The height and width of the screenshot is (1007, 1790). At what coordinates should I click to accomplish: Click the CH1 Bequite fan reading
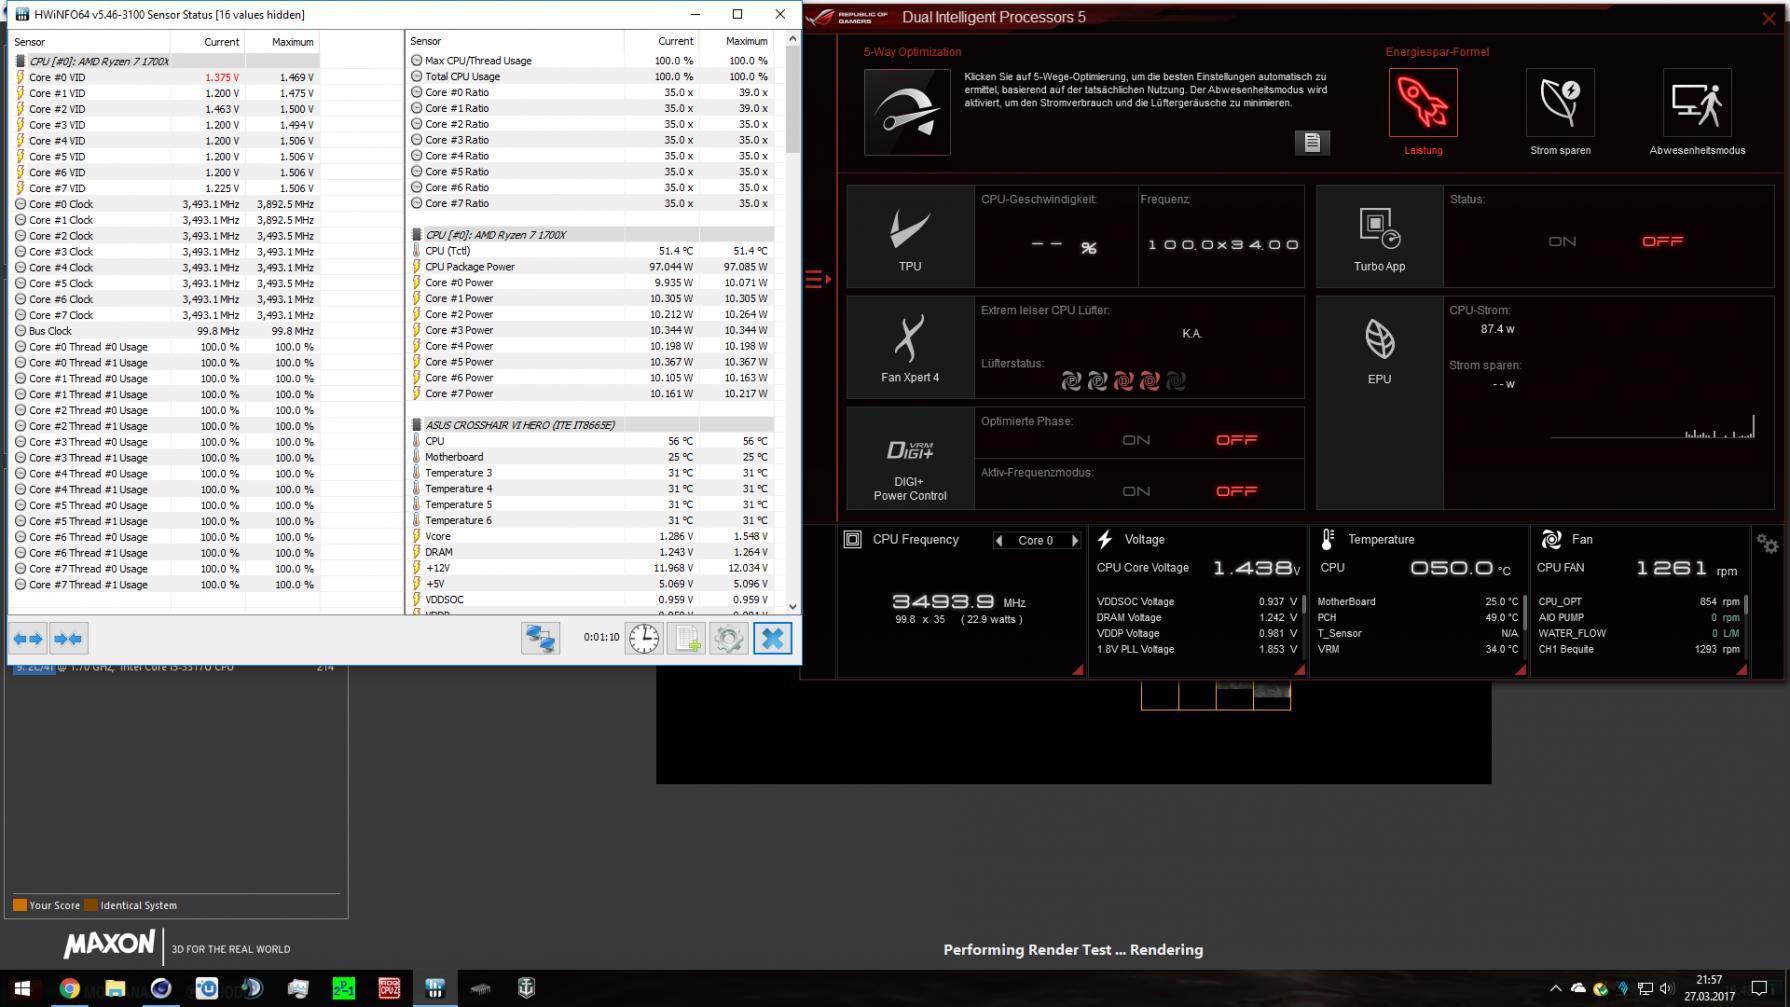[x=1640, y=649]
